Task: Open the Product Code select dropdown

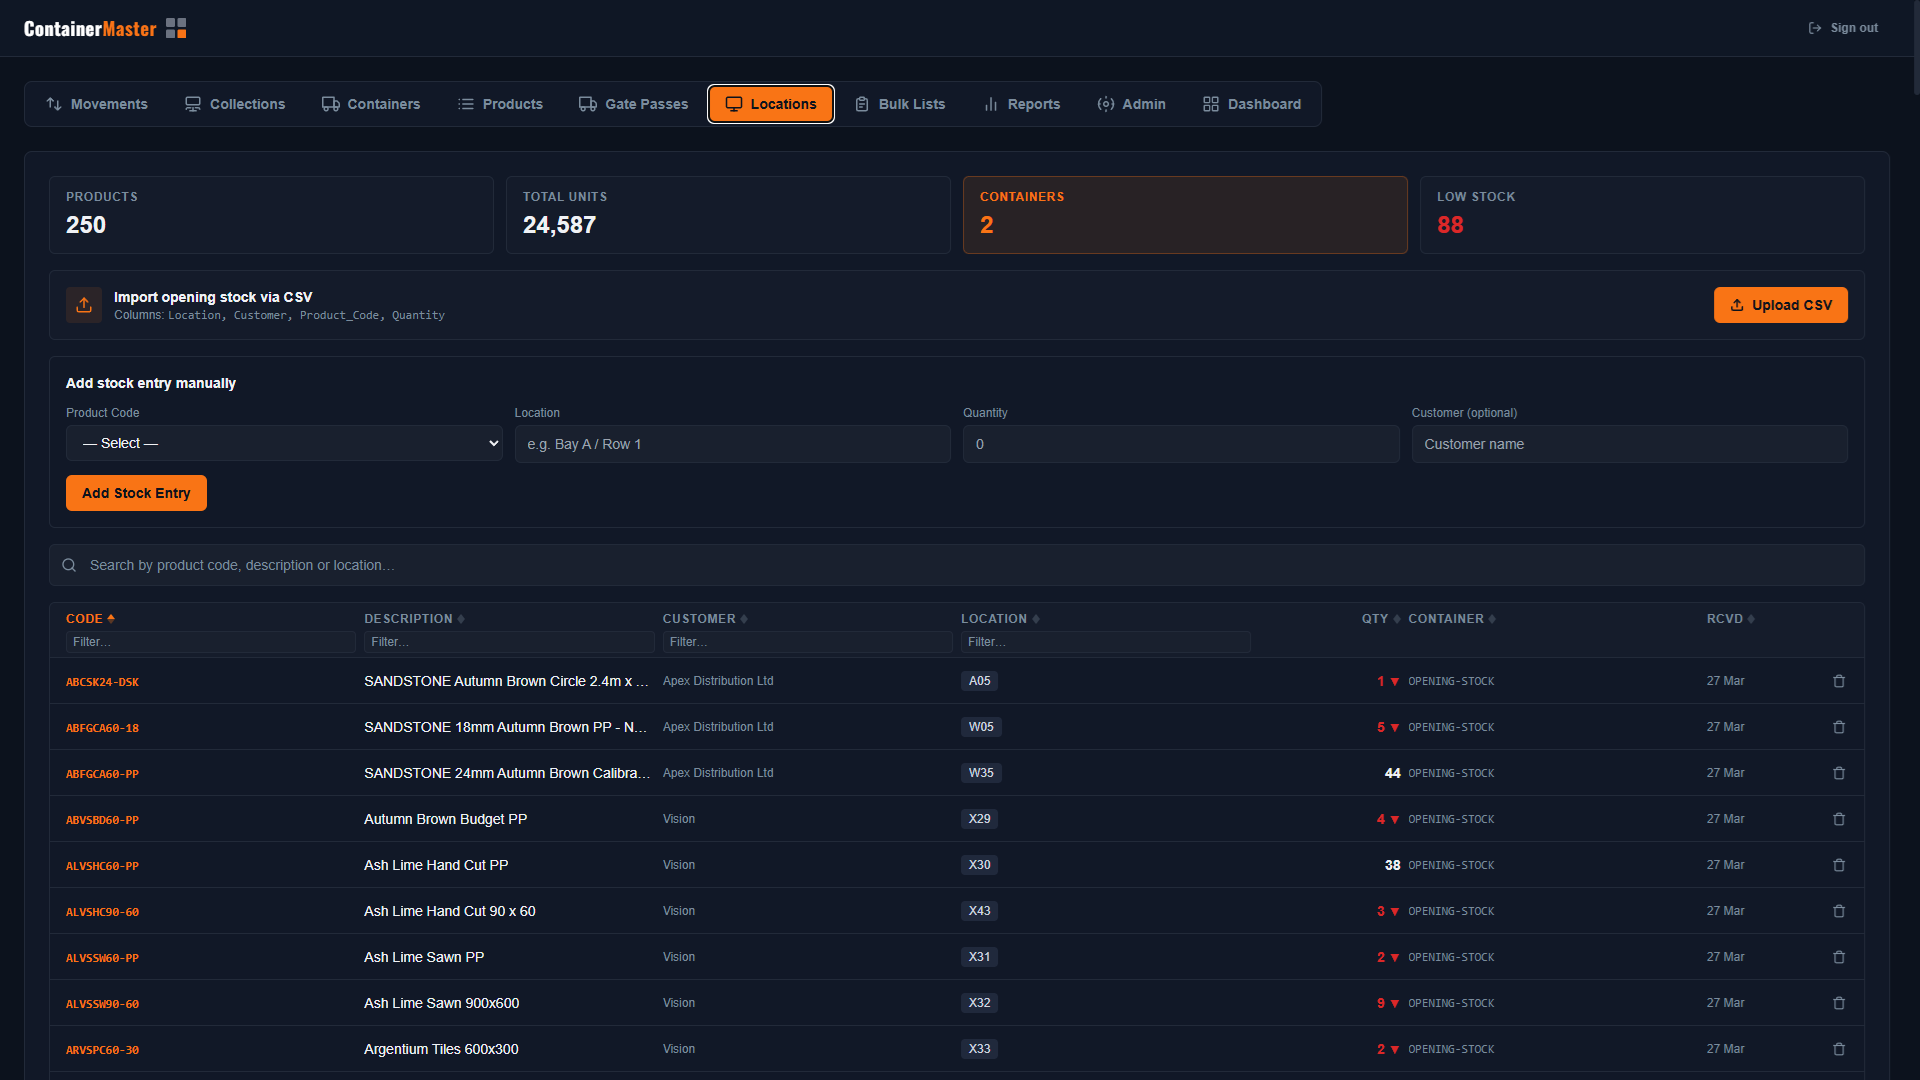Action: [284, 443]
